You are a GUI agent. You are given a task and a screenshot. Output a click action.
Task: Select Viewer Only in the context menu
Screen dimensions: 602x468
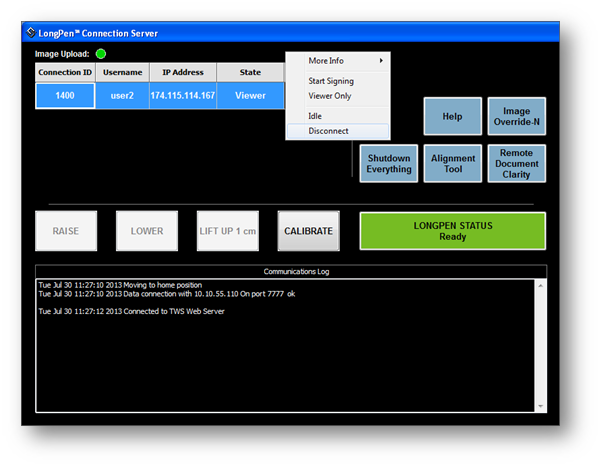click(330, 96)
